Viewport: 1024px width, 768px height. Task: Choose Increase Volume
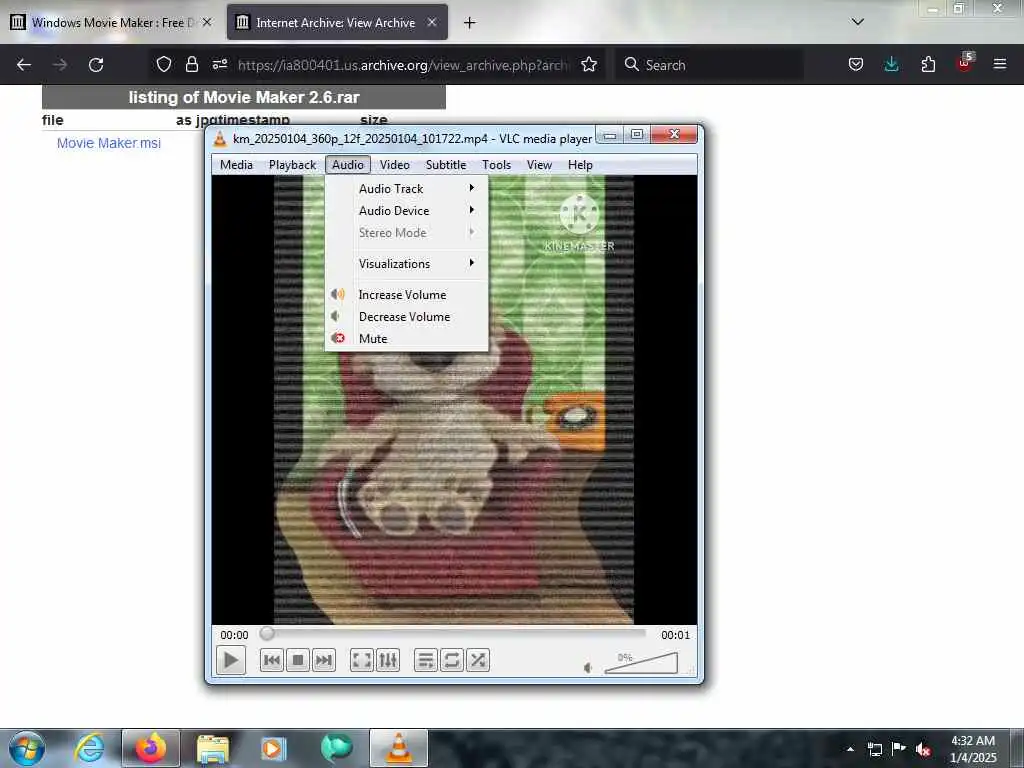(x=406, y=295)
